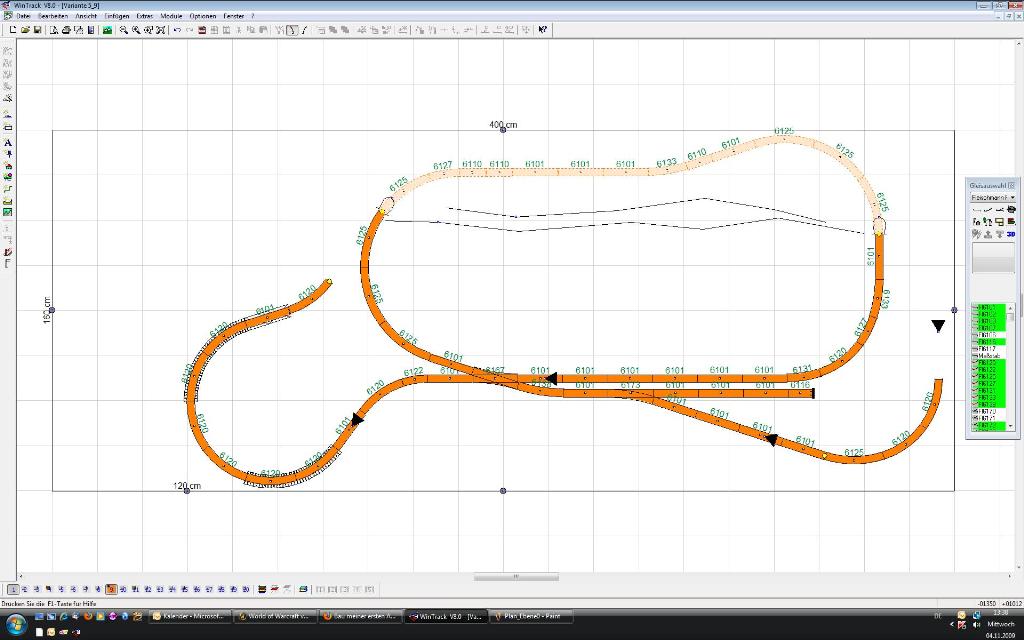The height and width of the screenshot is (640, 1024).
Task: Click the red train icon in bottom toolbar
Action: [x=275, y=589]
